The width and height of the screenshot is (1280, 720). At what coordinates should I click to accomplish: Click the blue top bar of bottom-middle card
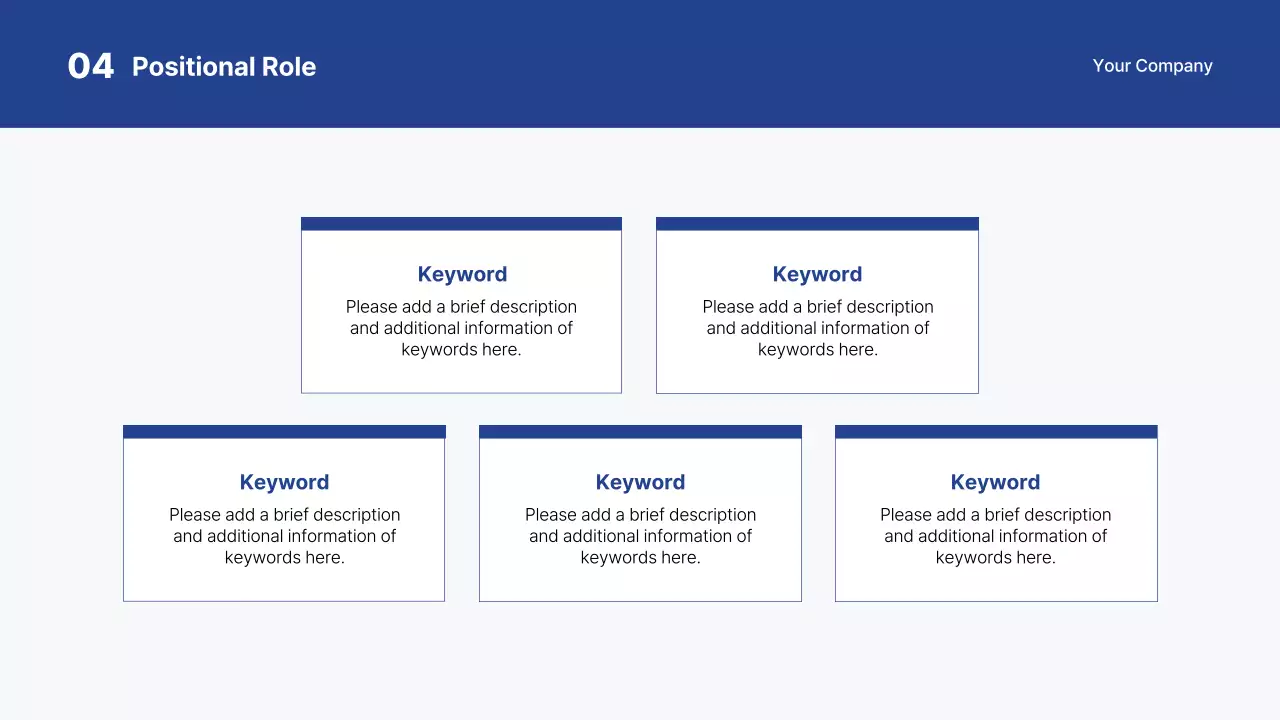tap(640, 432)
